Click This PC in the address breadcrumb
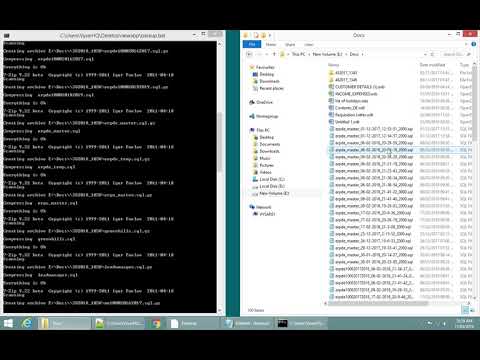Screen dimensions: 480x360 (x=298, y=54)
